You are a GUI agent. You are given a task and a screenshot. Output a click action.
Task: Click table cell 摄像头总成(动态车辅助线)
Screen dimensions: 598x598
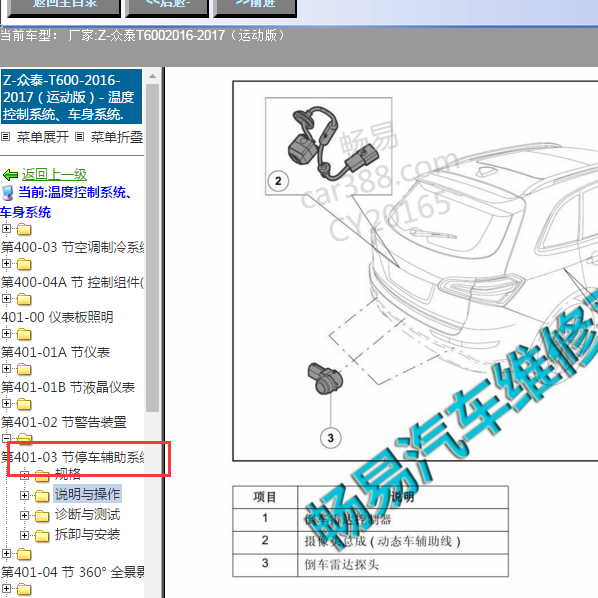pyautogui.click(x=403, y=542)
